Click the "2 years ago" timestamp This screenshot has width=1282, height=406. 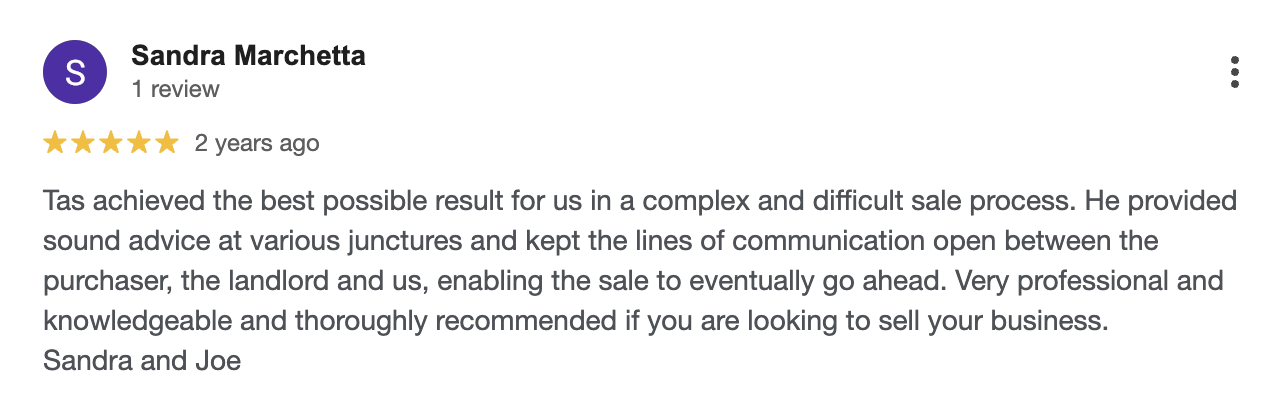(257, 143)
